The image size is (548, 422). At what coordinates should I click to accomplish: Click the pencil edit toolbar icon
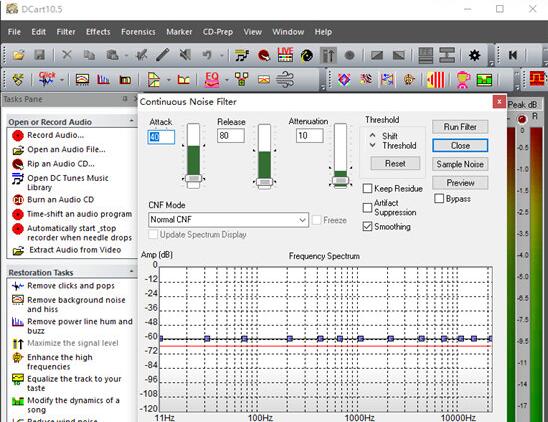click(x=163, y=55)
